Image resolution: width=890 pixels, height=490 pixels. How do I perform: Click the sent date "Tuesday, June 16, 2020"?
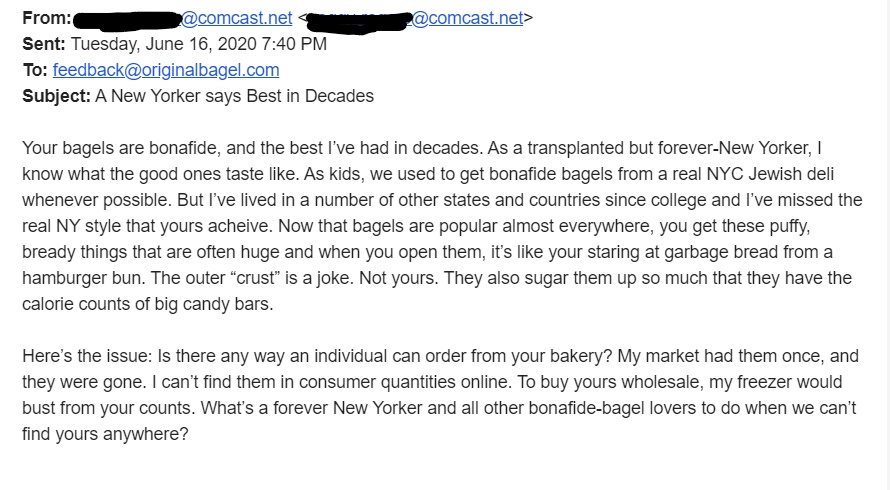click(163, 44)
